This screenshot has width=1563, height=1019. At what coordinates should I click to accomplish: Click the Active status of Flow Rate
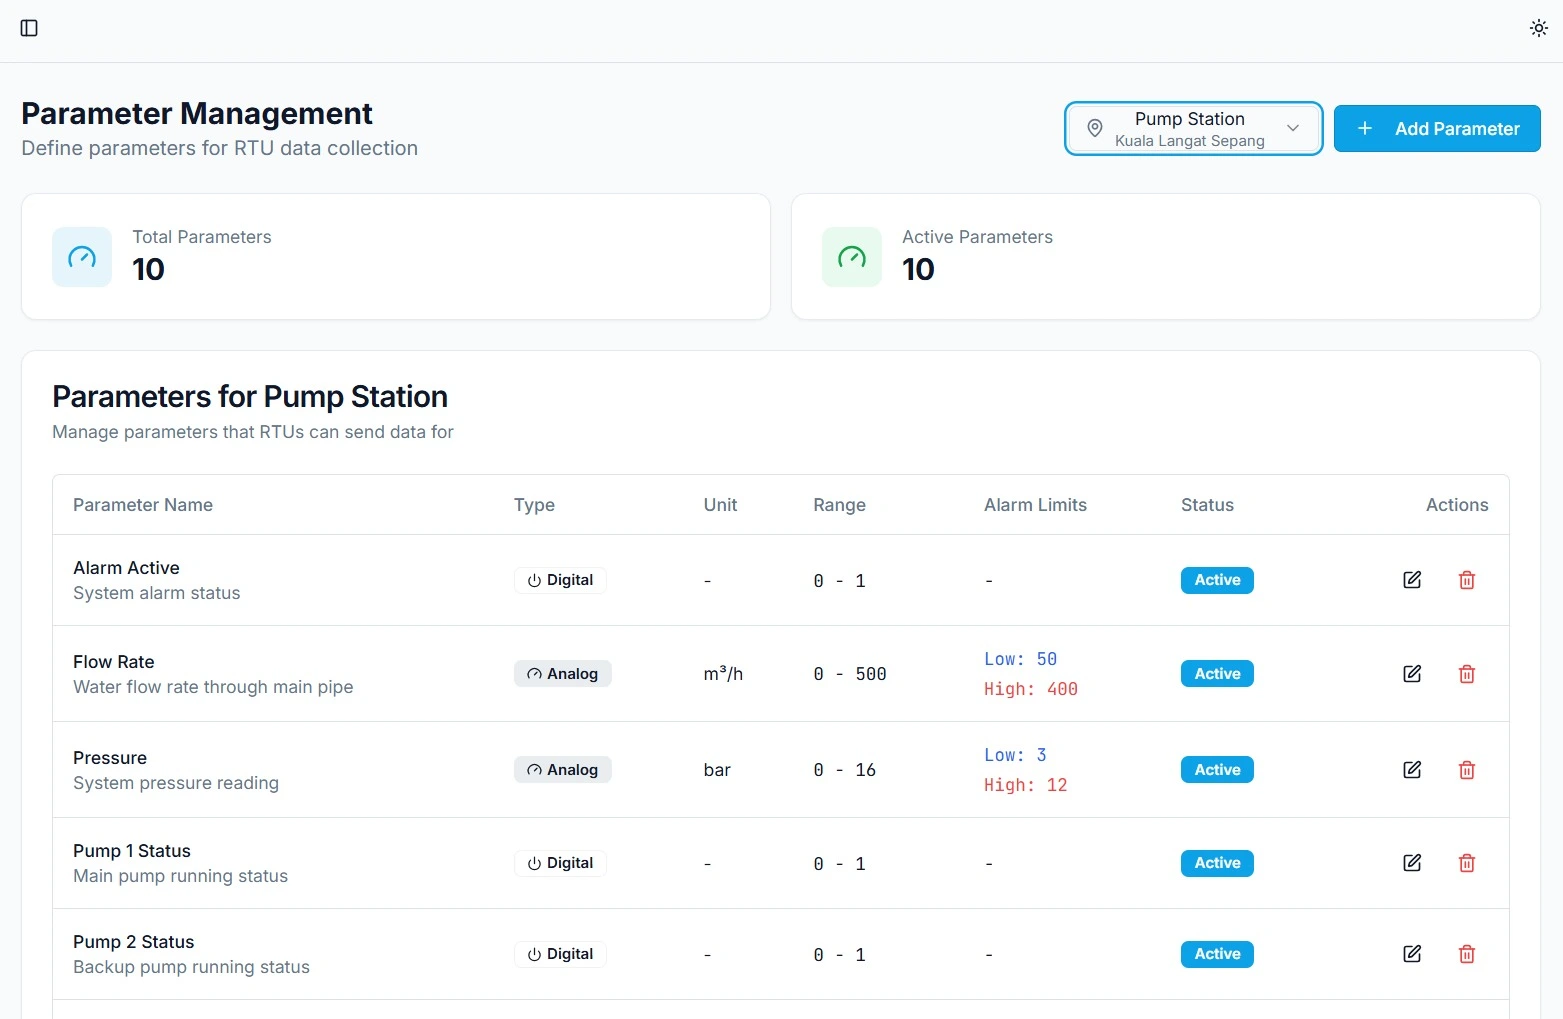[x=1217, y=674]
